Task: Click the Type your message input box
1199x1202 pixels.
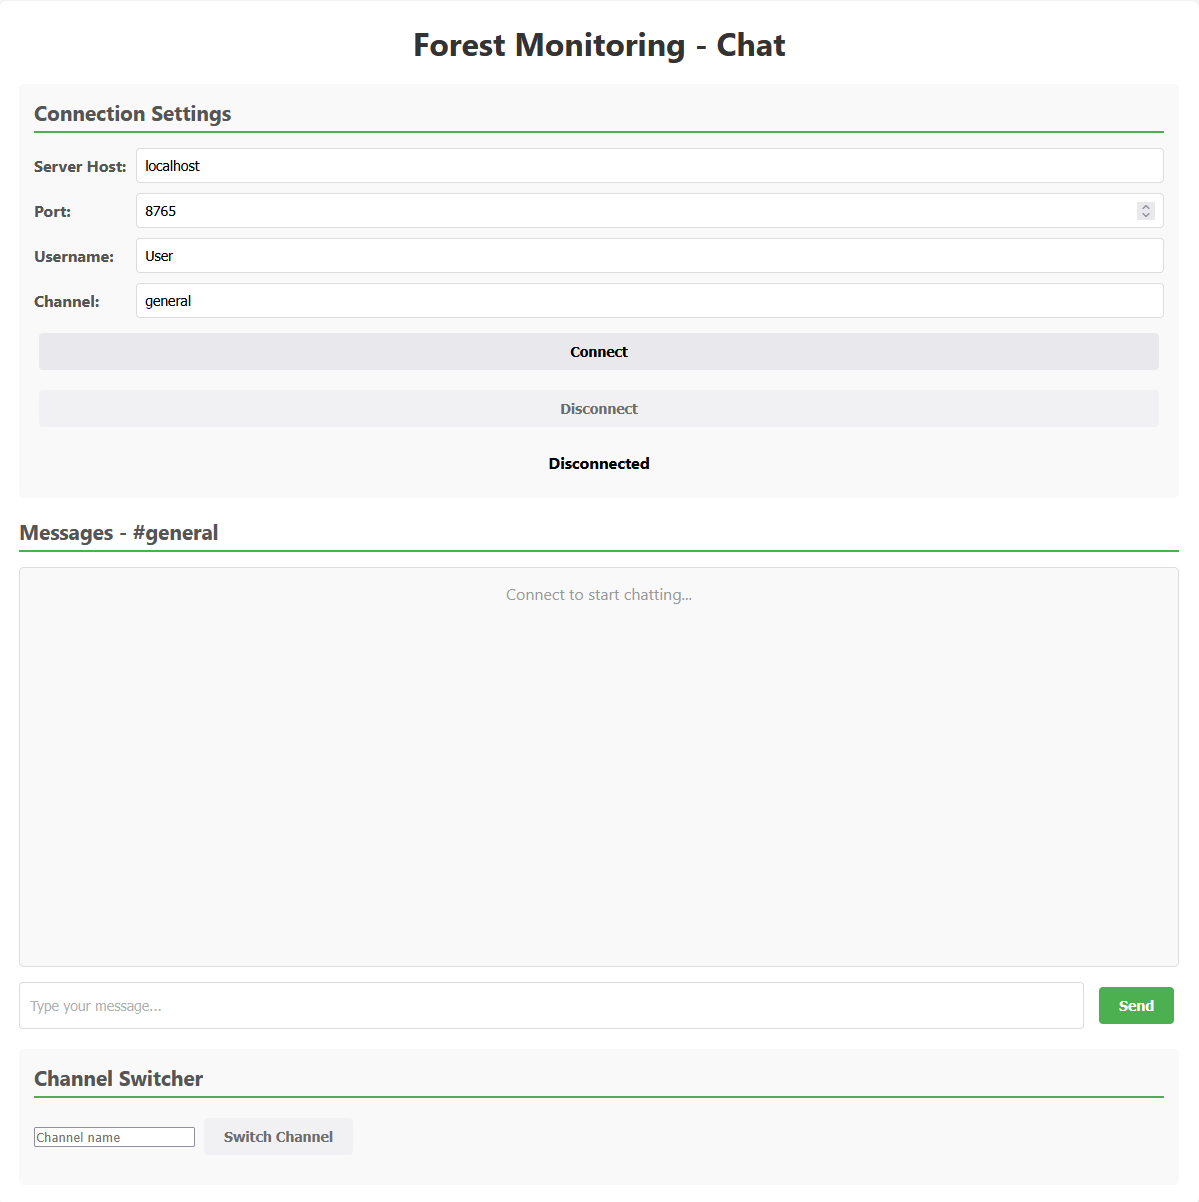Action: (x=550, y=1005)
